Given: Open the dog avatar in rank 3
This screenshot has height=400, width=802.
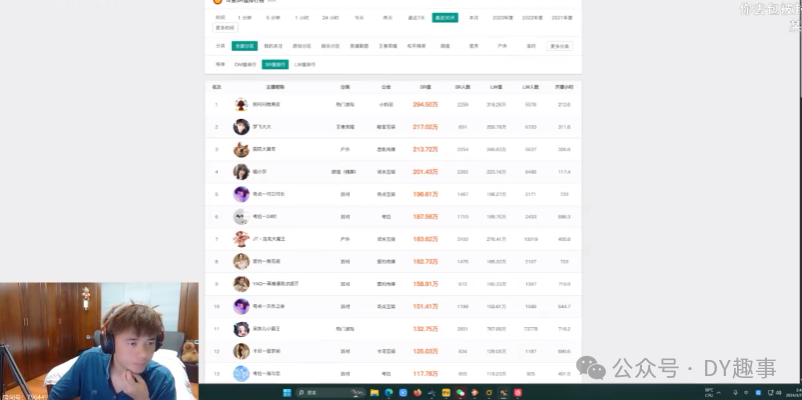Looking at the screenshot, I should click(241, 149).
